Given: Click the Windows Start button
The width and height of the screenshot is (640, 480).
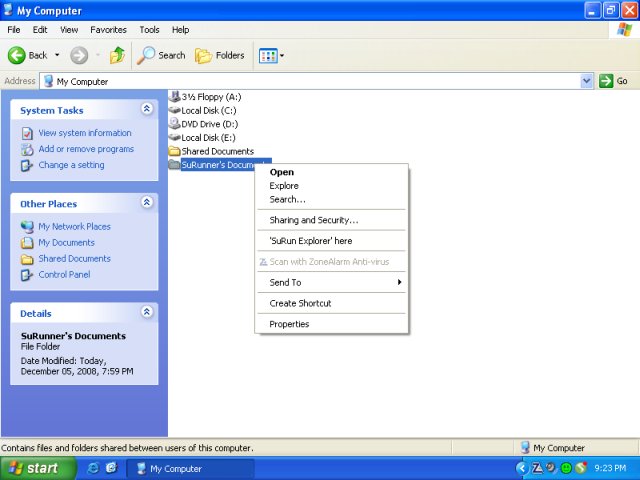Looking at the screenshot, I should click(x=35, y=468).
